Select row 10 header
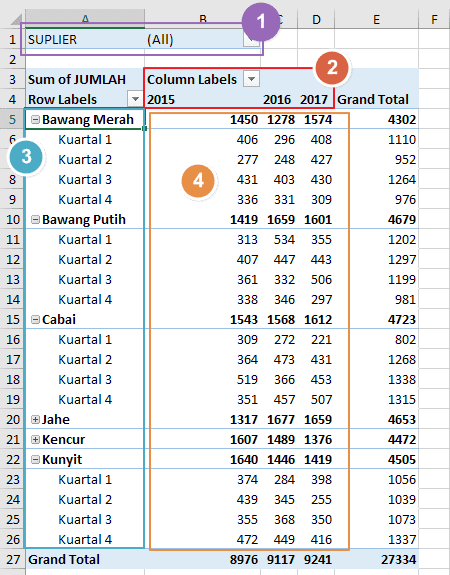Image resolution: width=450 pixels, height=575 pixels. [x=12, y=220]
